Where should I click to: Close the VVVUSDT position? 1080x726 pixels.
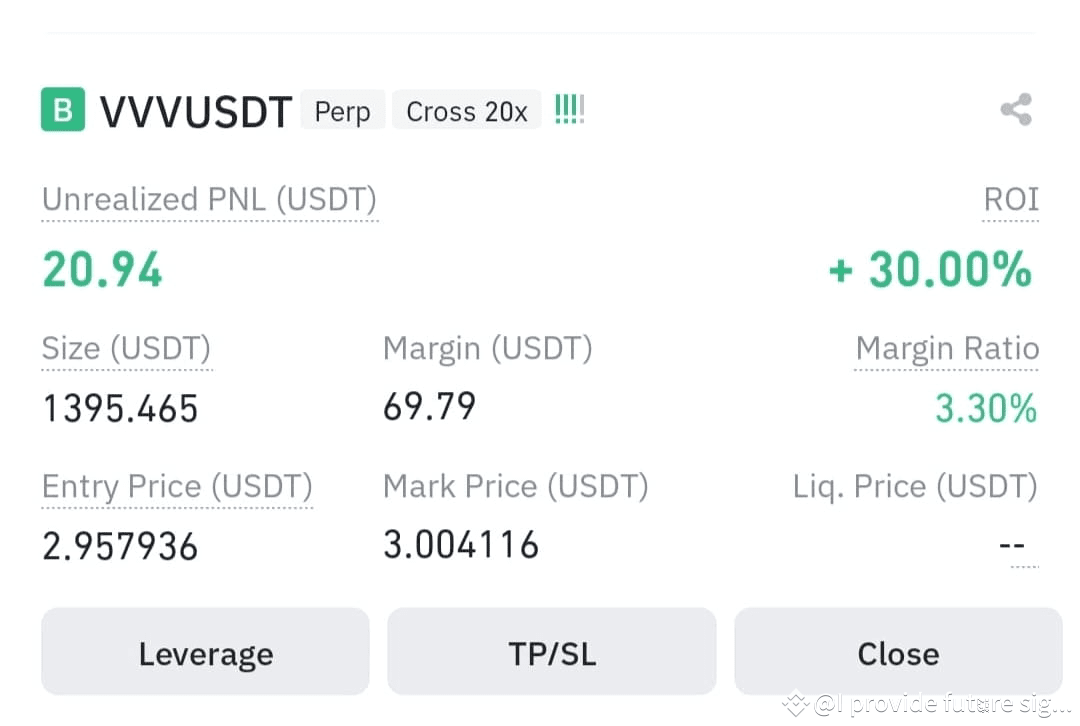pyautogui.click(x=898, y=652)
